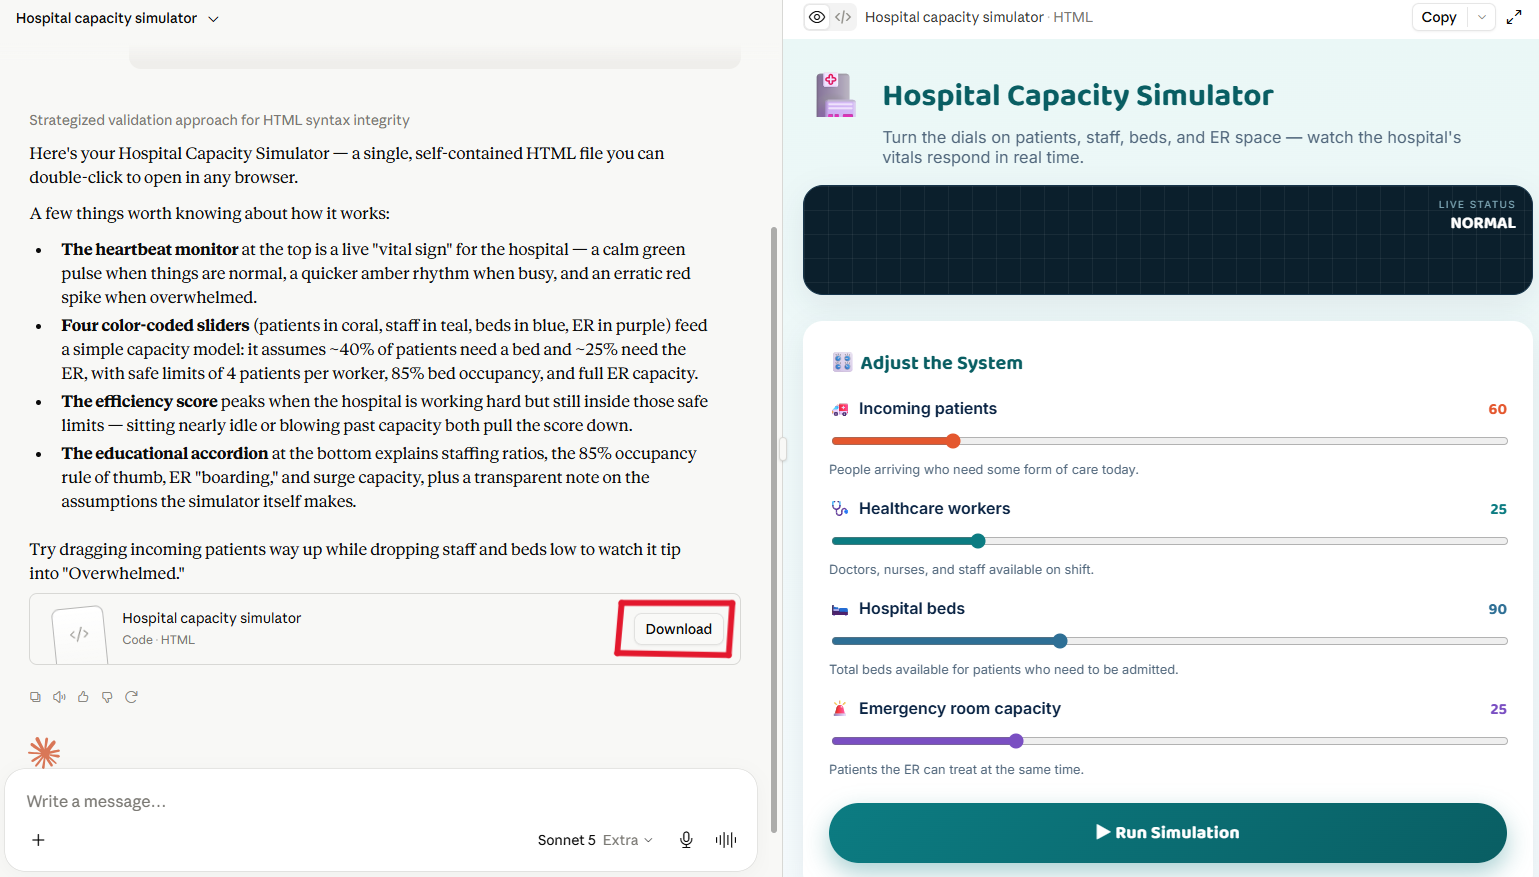Click the Emergency room capacity slider handle
The height and width of the screenshot is (877, 1539).
pos(1016,741)
